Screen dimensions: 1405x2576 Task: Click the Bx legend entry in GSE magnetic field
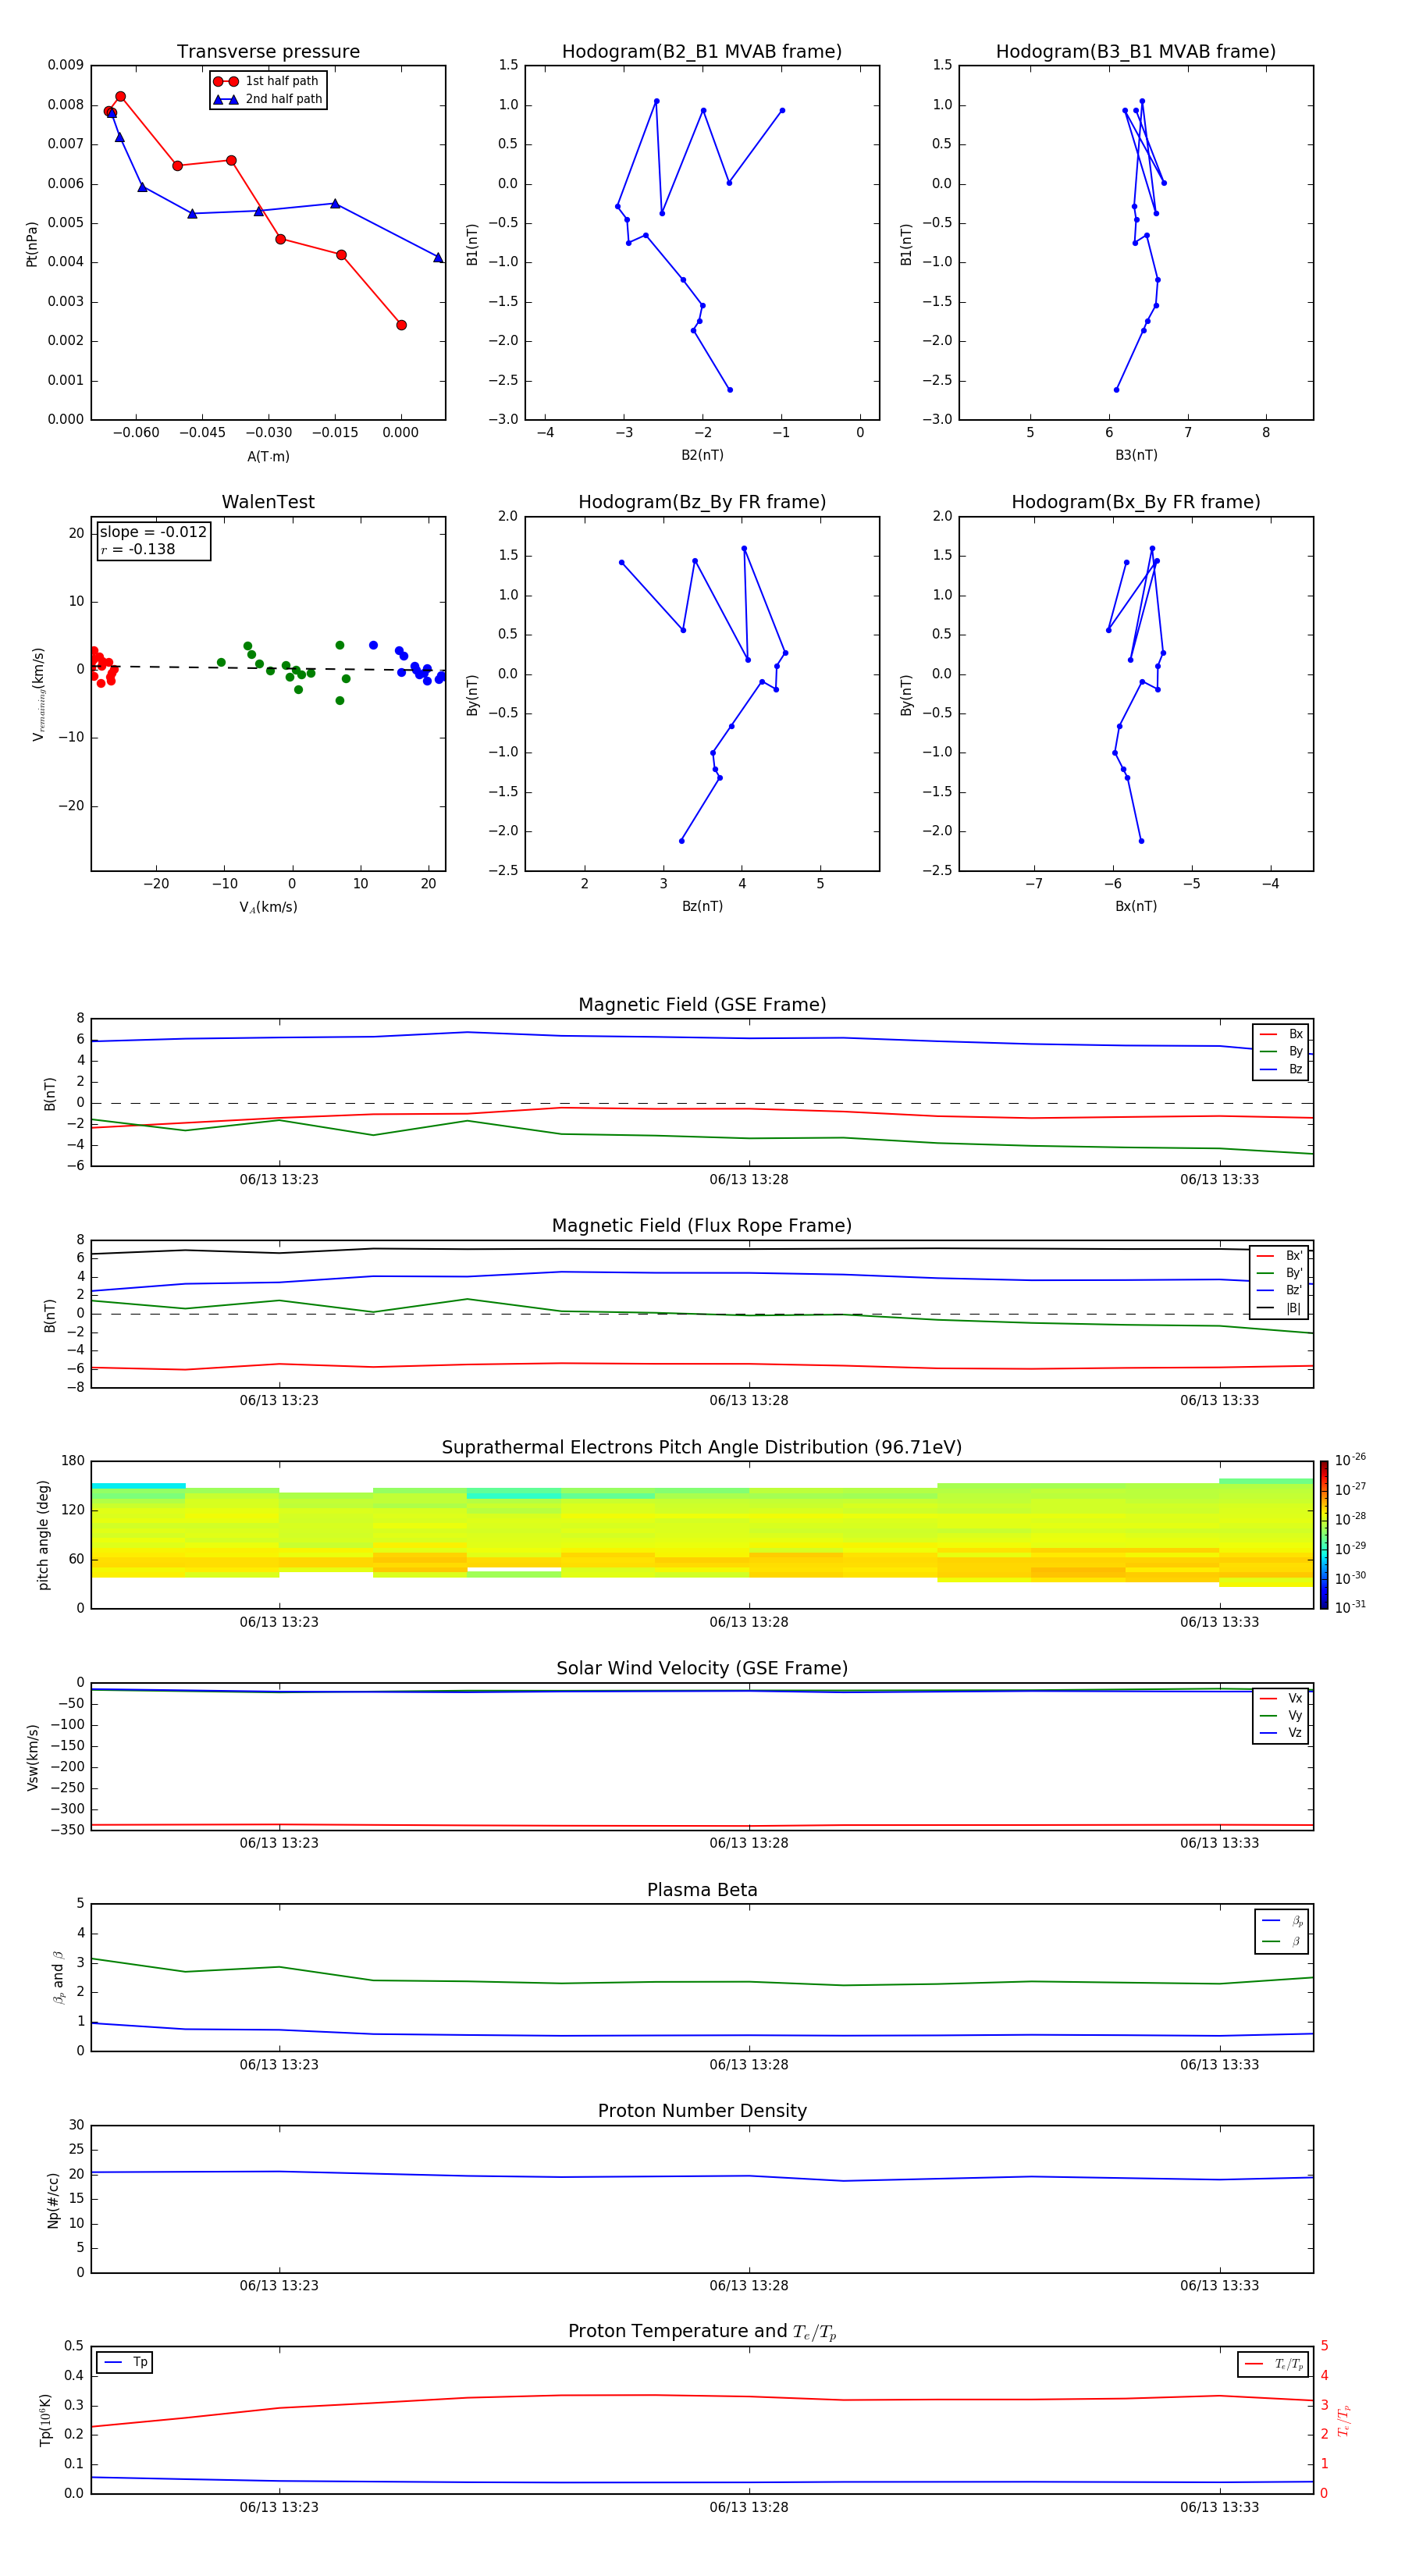tap(1281, 1034)
